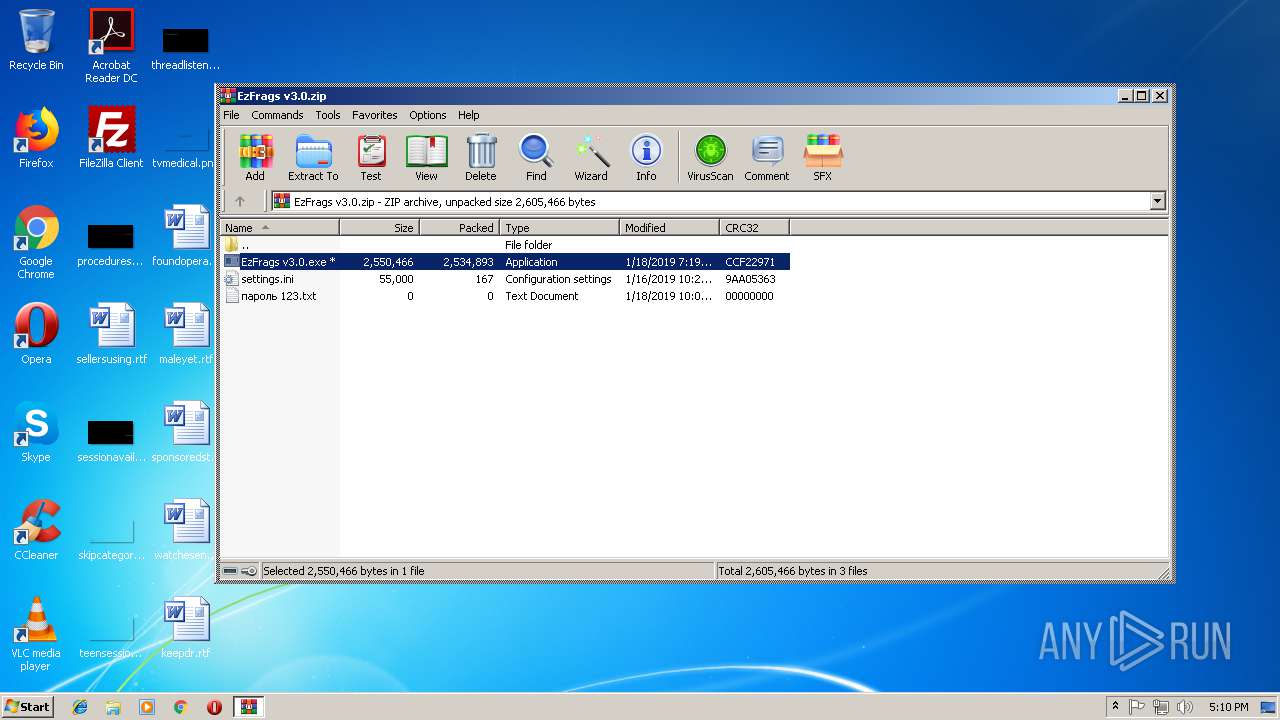Open the Options menu
The height and width of the screenshot is (720, 1280).
coord(428,115)
